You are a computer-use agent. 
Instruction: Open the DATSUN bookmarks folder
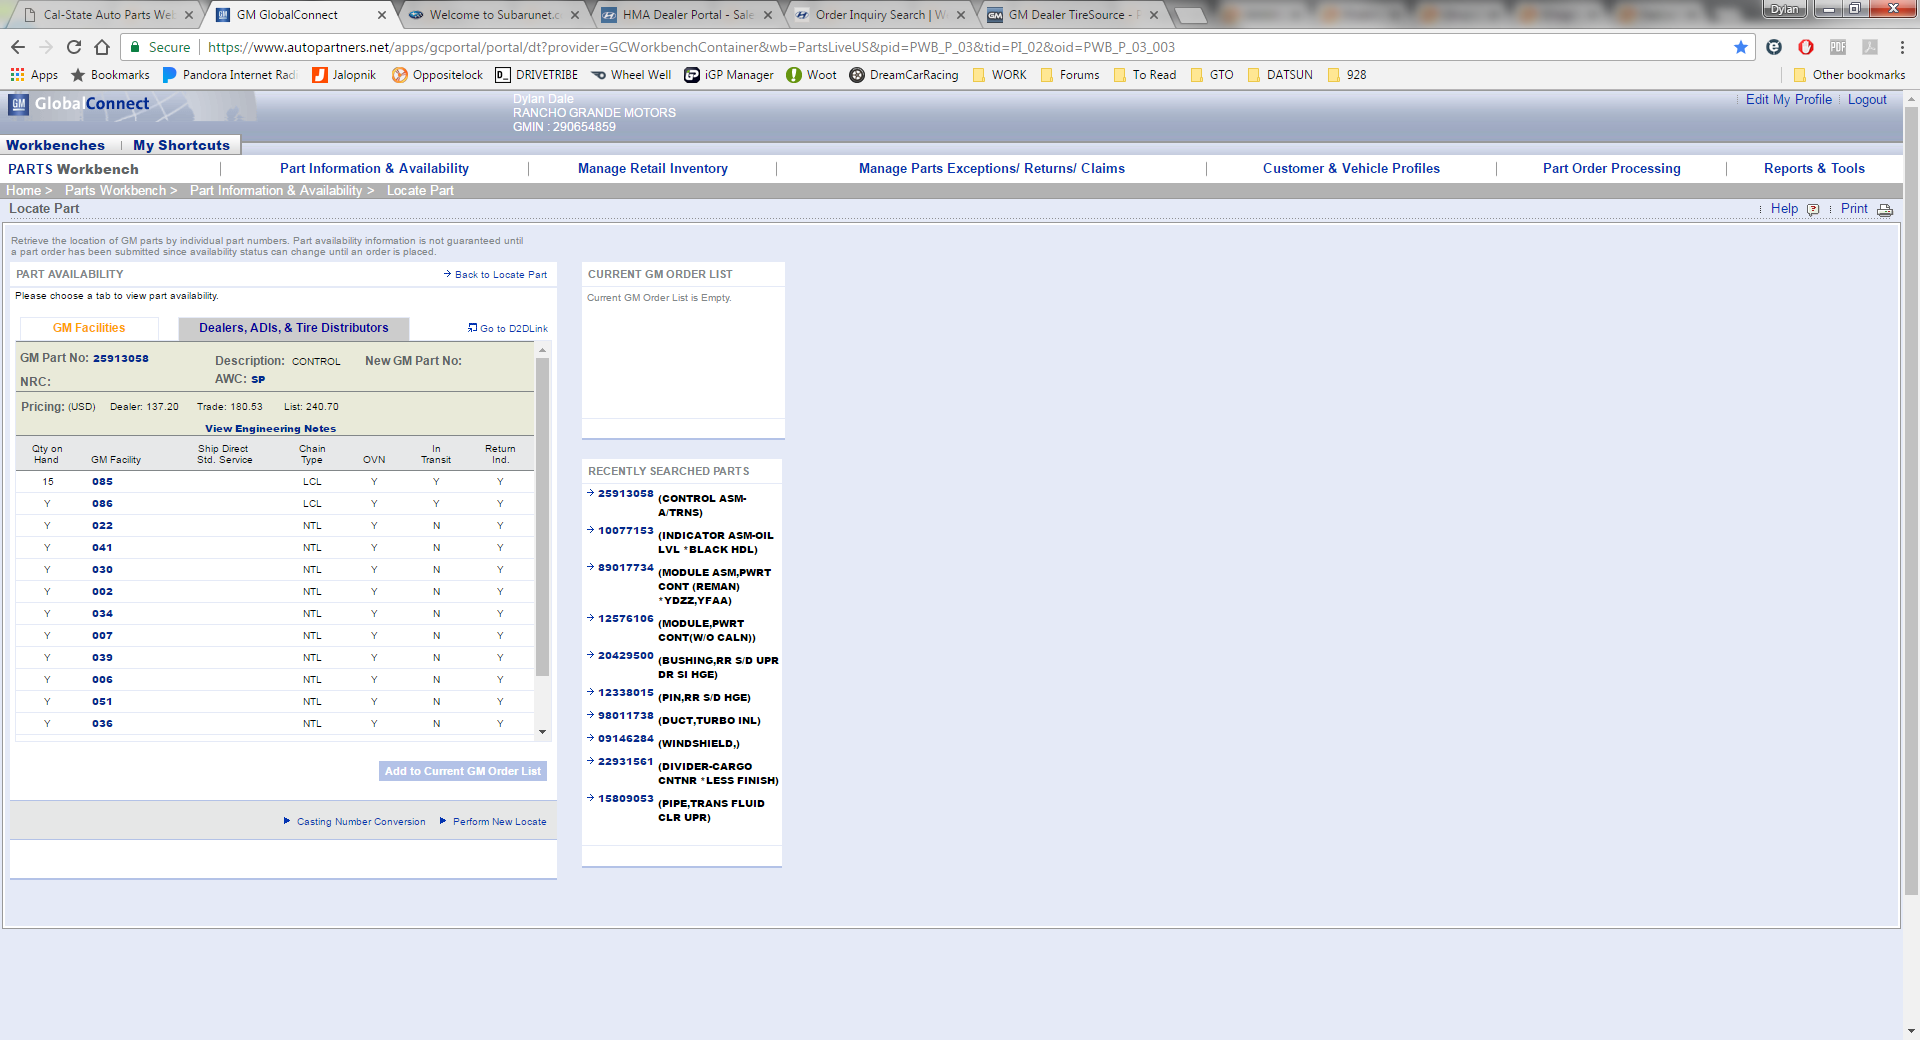[1279, 75]
